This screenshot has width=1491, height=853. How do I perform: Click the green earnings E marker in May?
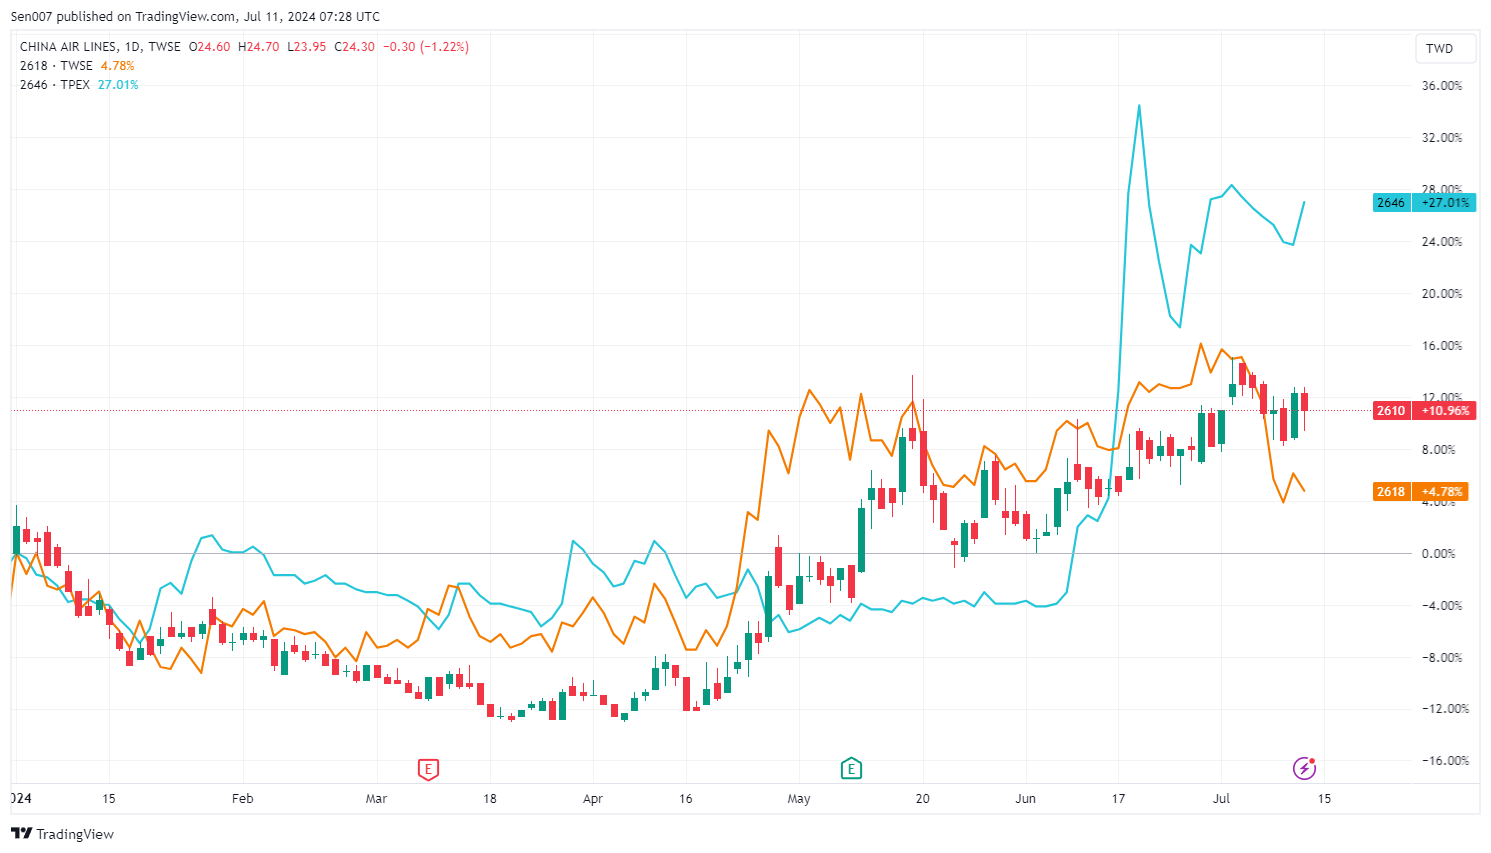(x=851, y=768)
